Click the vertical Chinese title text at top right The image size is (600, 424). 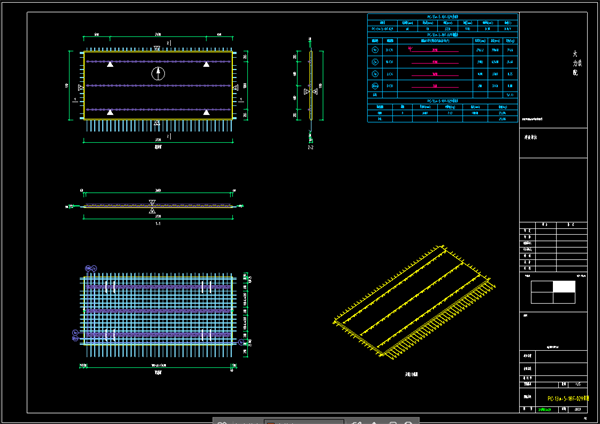(x=576, y=63)
